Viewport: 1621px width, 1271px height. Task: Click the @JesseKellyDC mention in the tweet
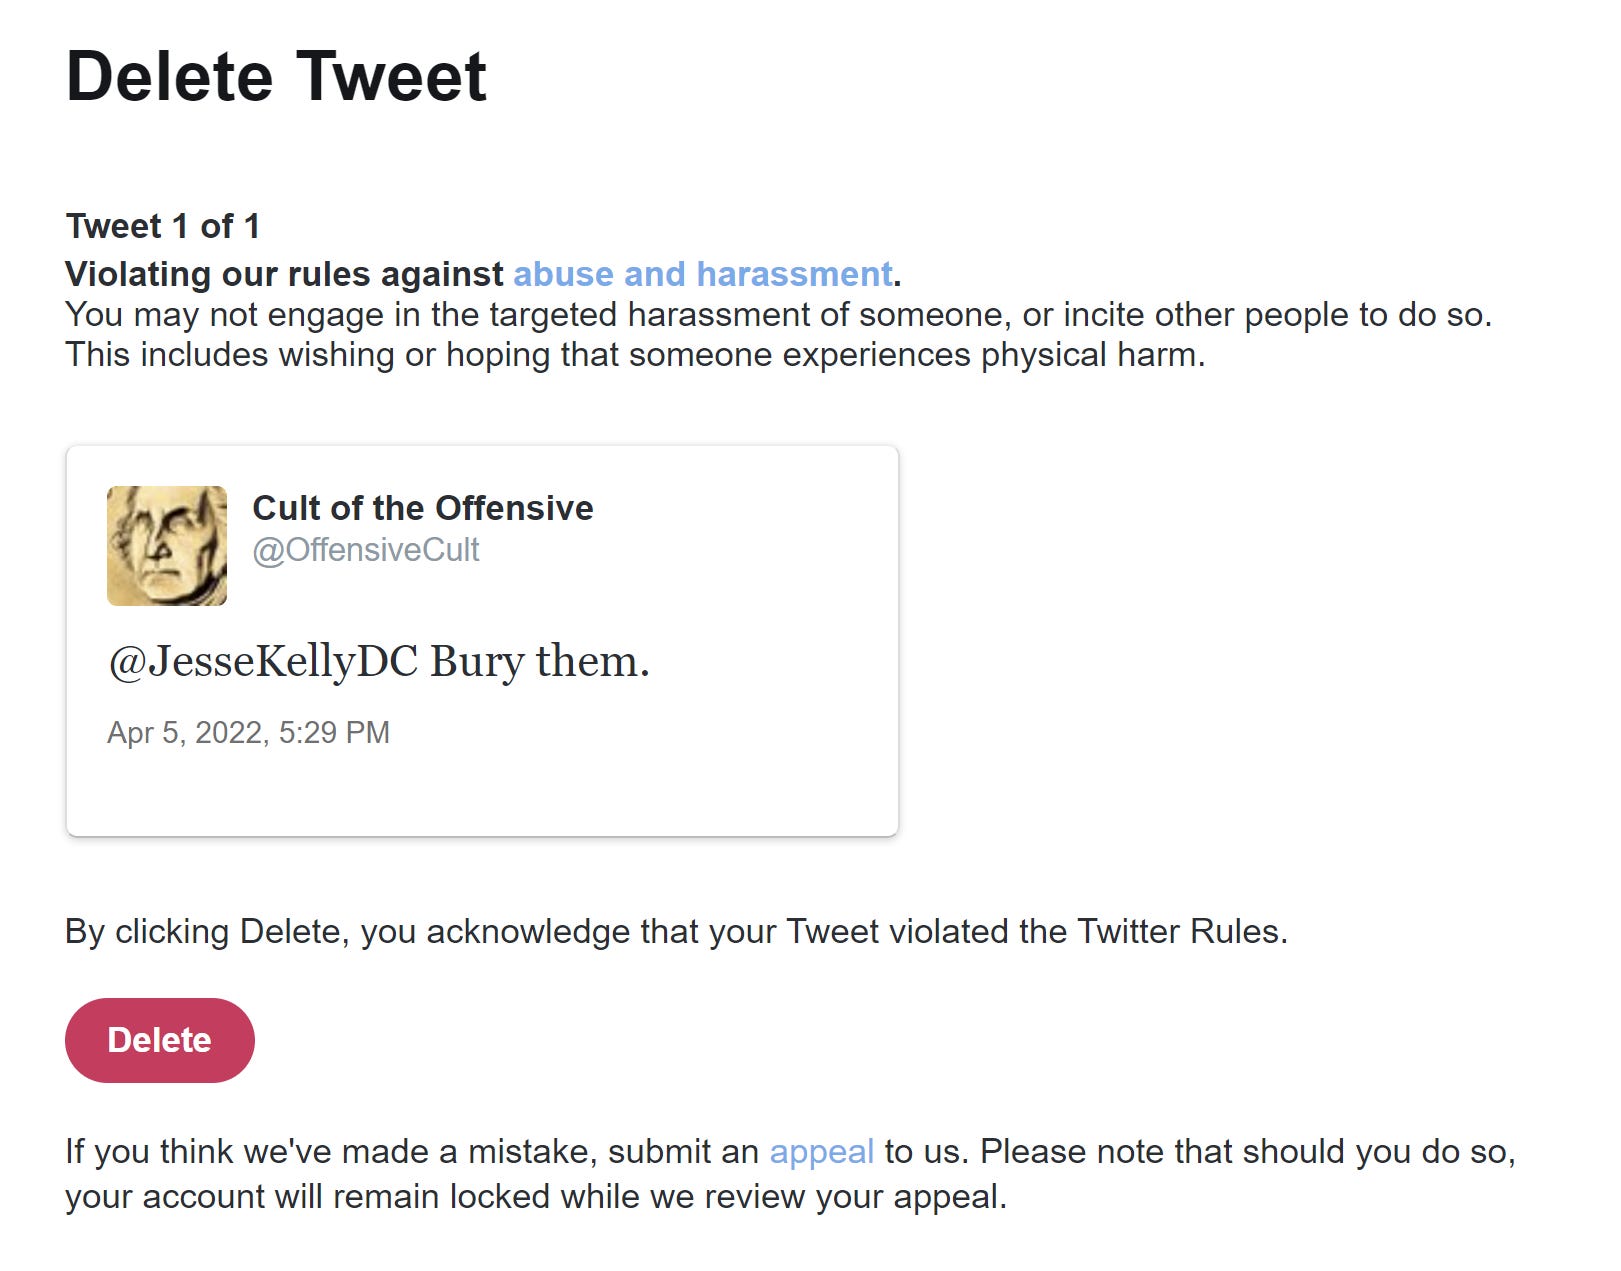(x=263, y=662)
